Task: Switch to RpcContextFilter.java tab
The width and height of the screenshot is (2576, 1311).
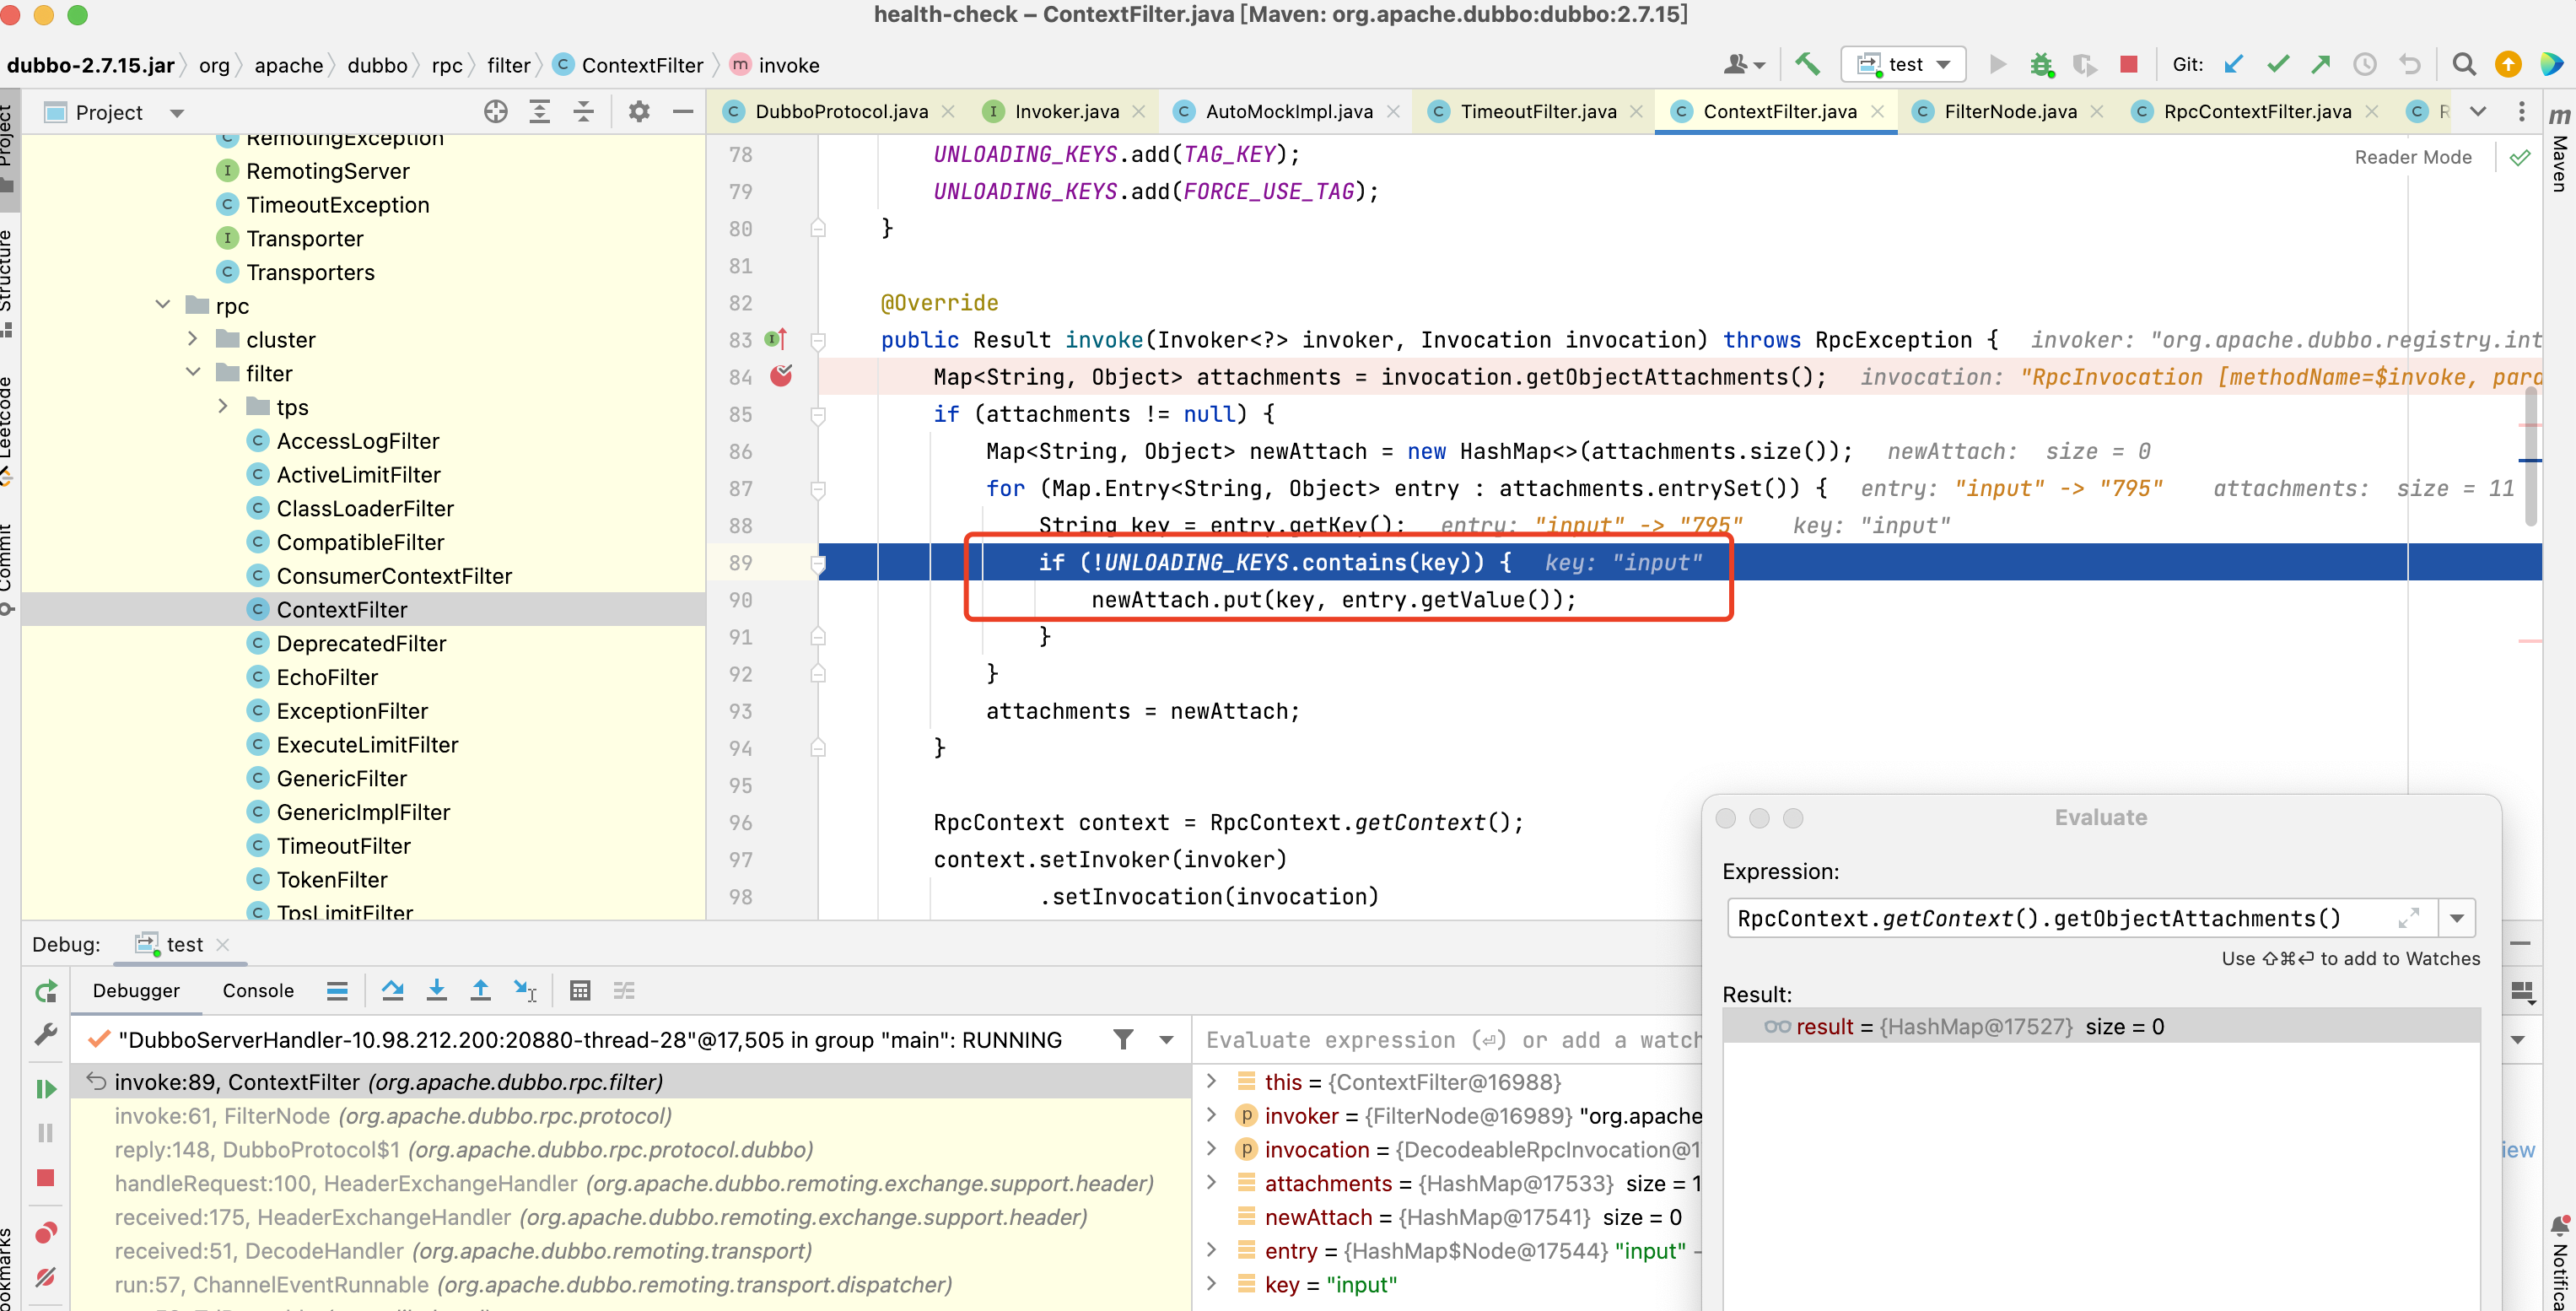Action: tap(2257, 111)
